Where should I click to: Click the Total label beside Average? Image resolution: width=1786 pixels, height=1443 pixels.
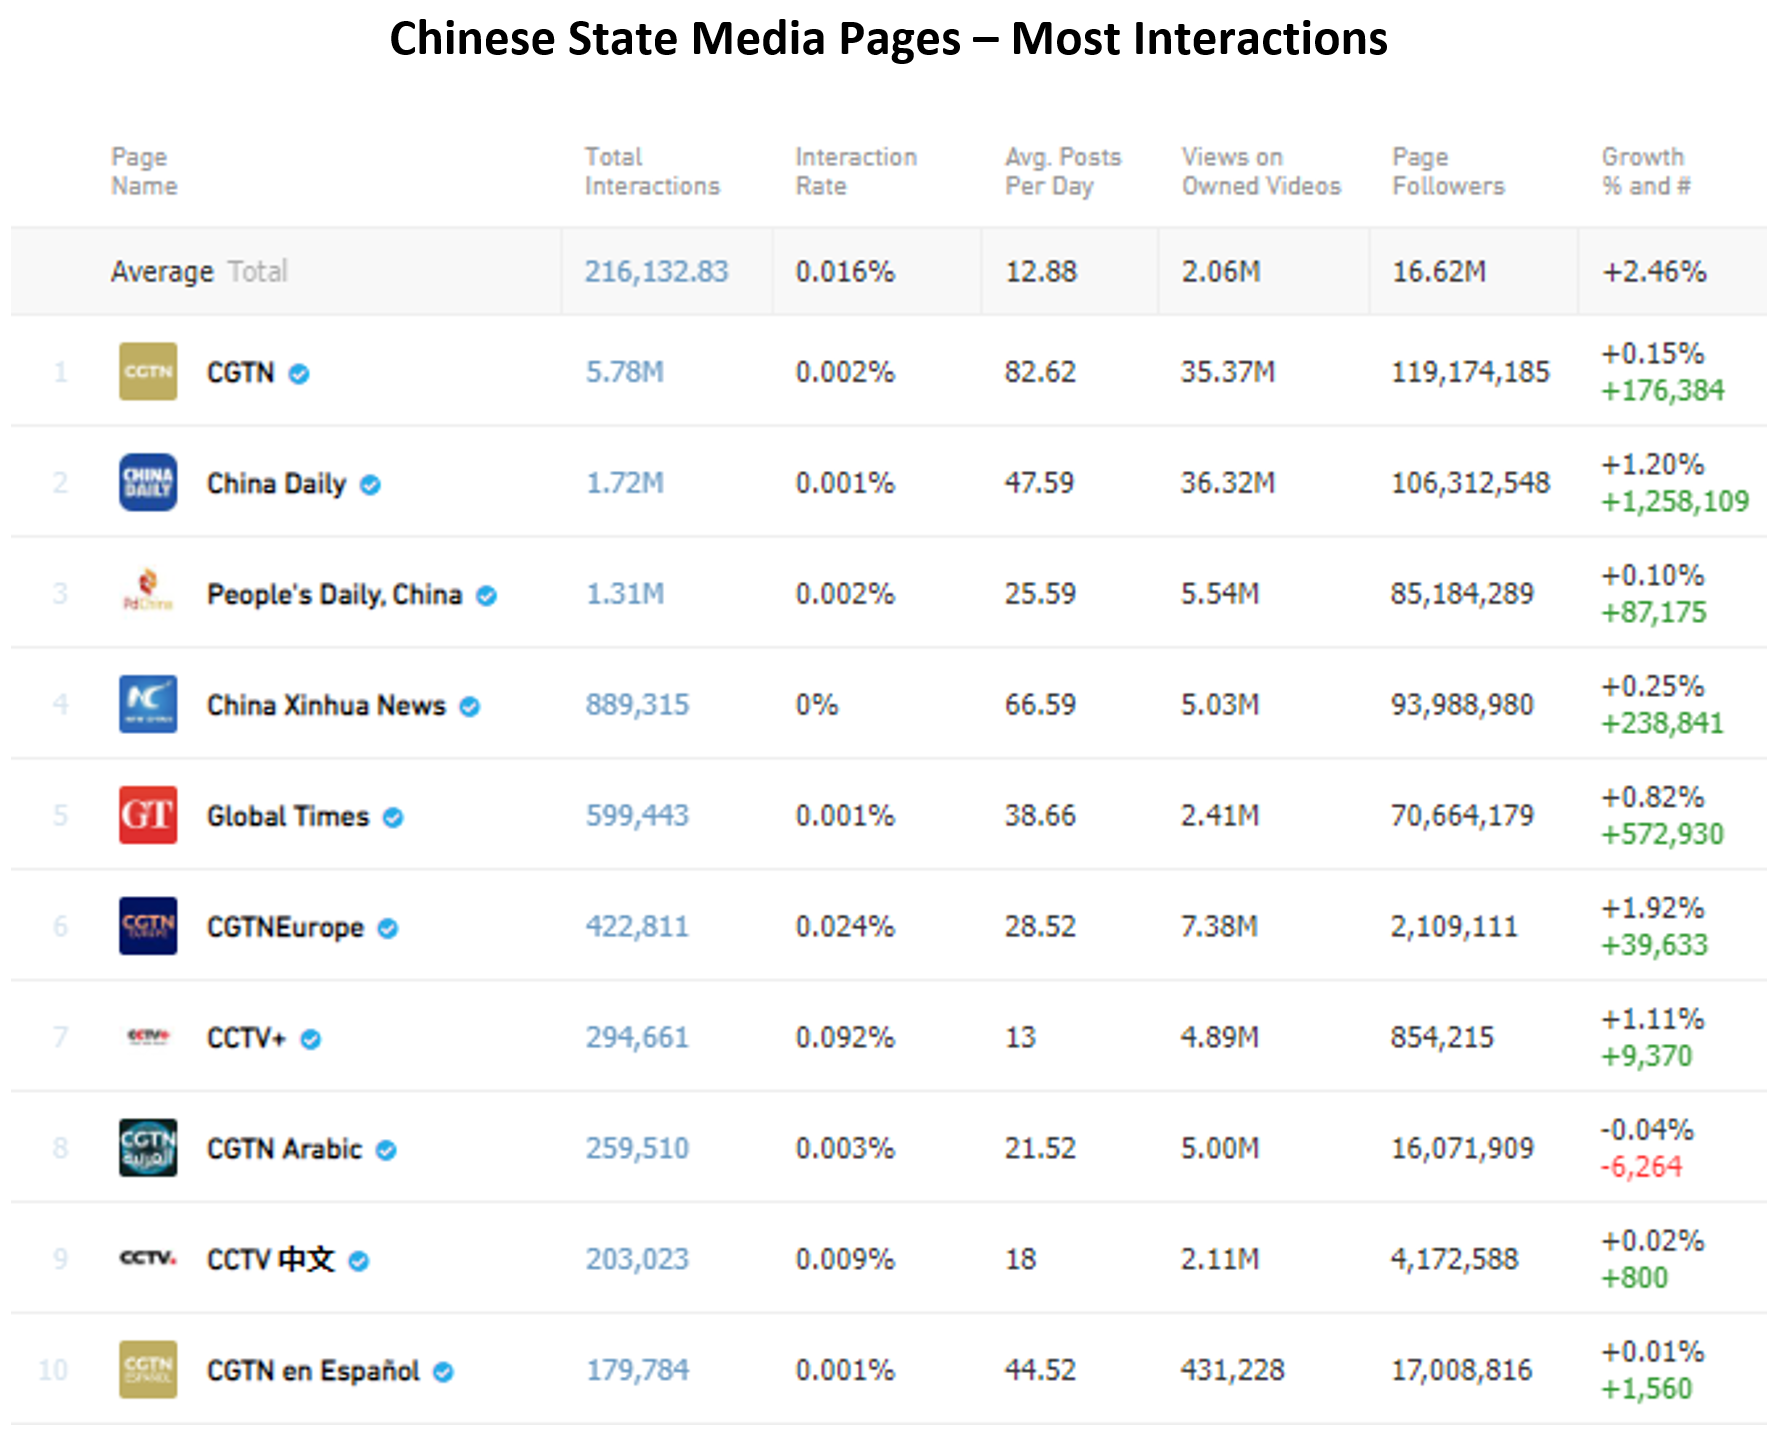click(258, 271)
